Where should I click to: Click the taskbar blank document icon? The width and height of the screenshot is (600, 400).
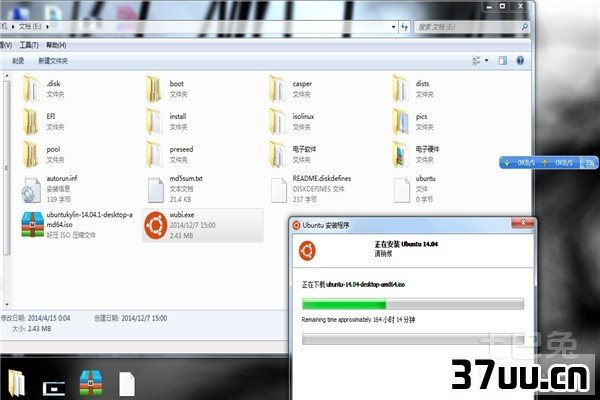pyautogui.click(x=127, y=384)
